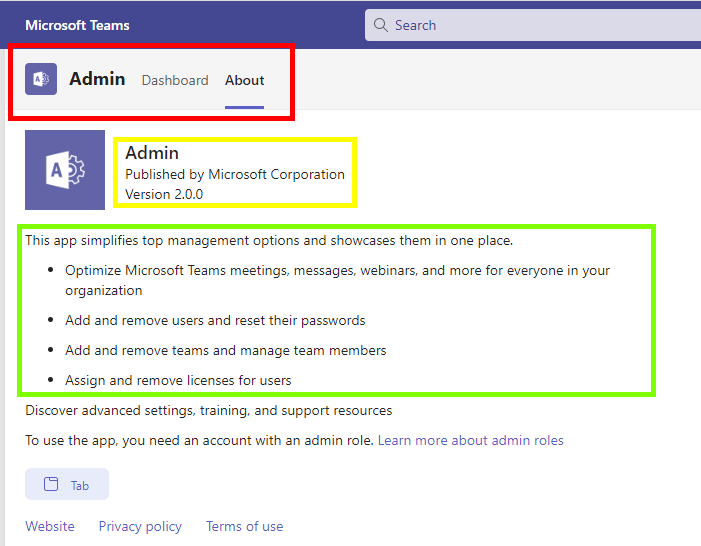Click 'Published by Microsoft Corporation' text

[x=235, y=174]
